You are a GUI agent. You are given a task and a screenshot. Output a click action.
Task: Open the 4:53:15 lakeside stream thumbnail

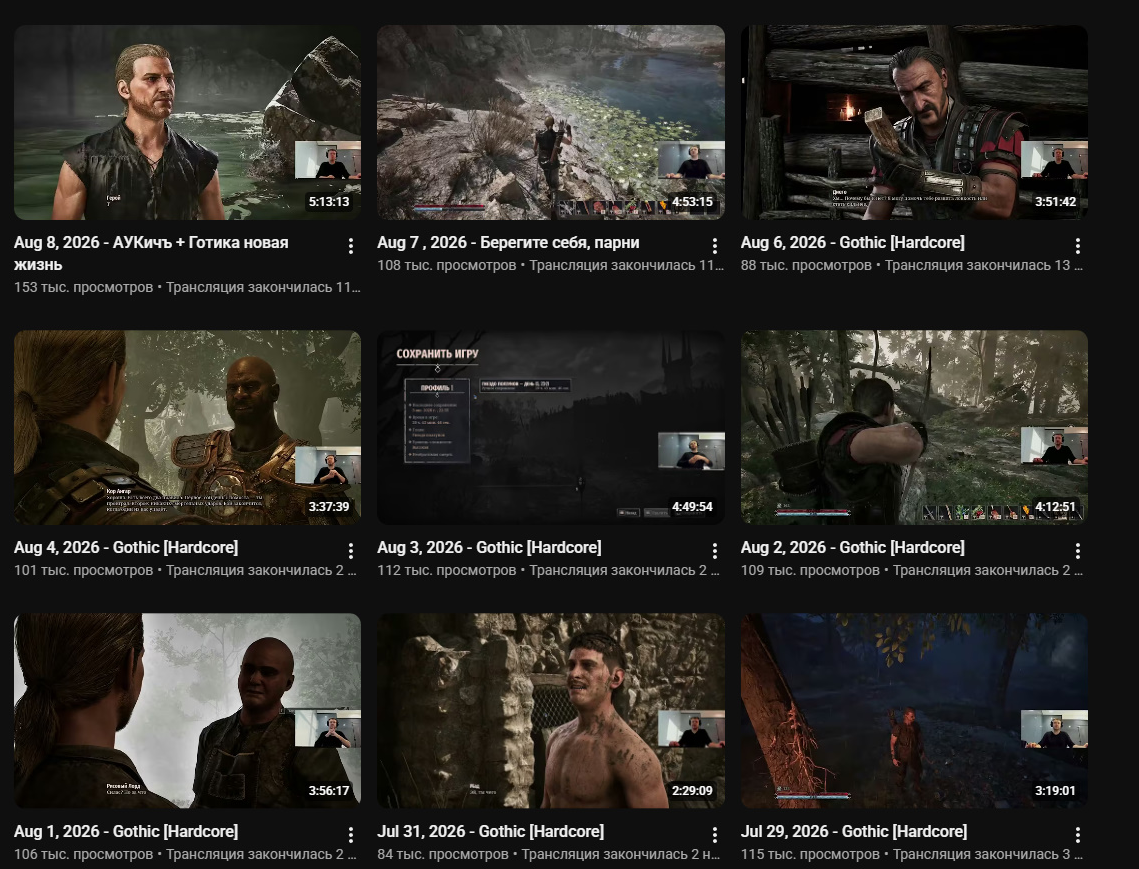coord(551,122)
